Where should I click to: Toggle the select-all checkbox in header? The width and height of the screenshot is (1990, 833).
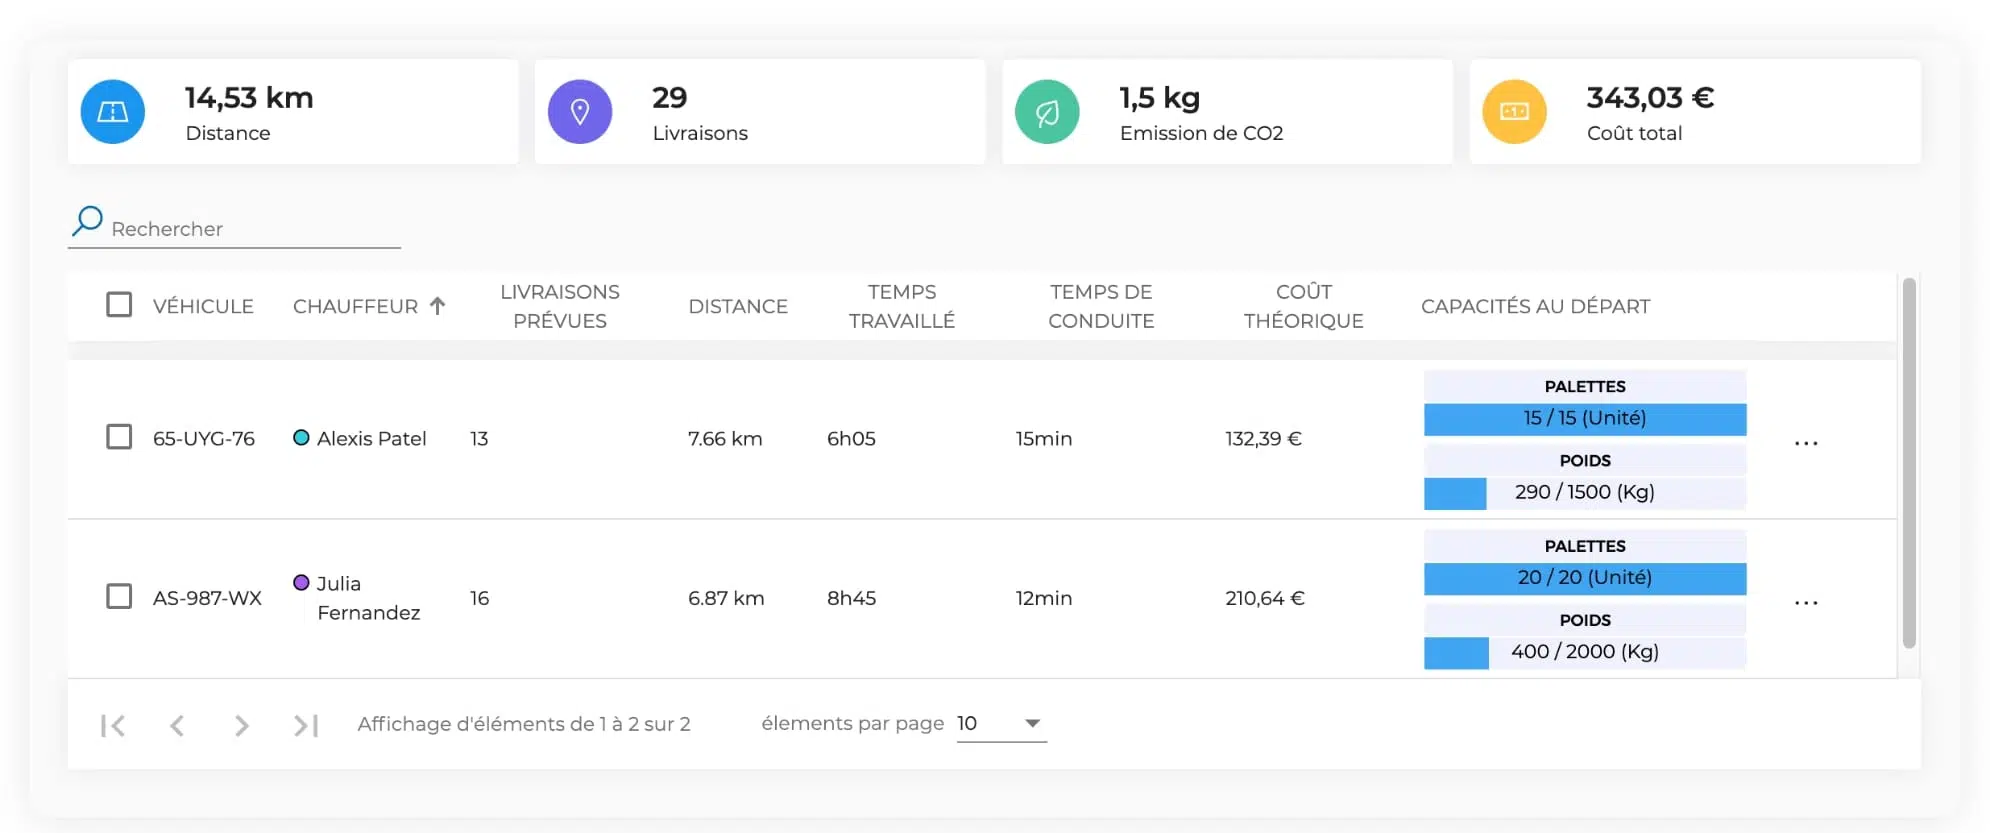click(x=119, y=304)
